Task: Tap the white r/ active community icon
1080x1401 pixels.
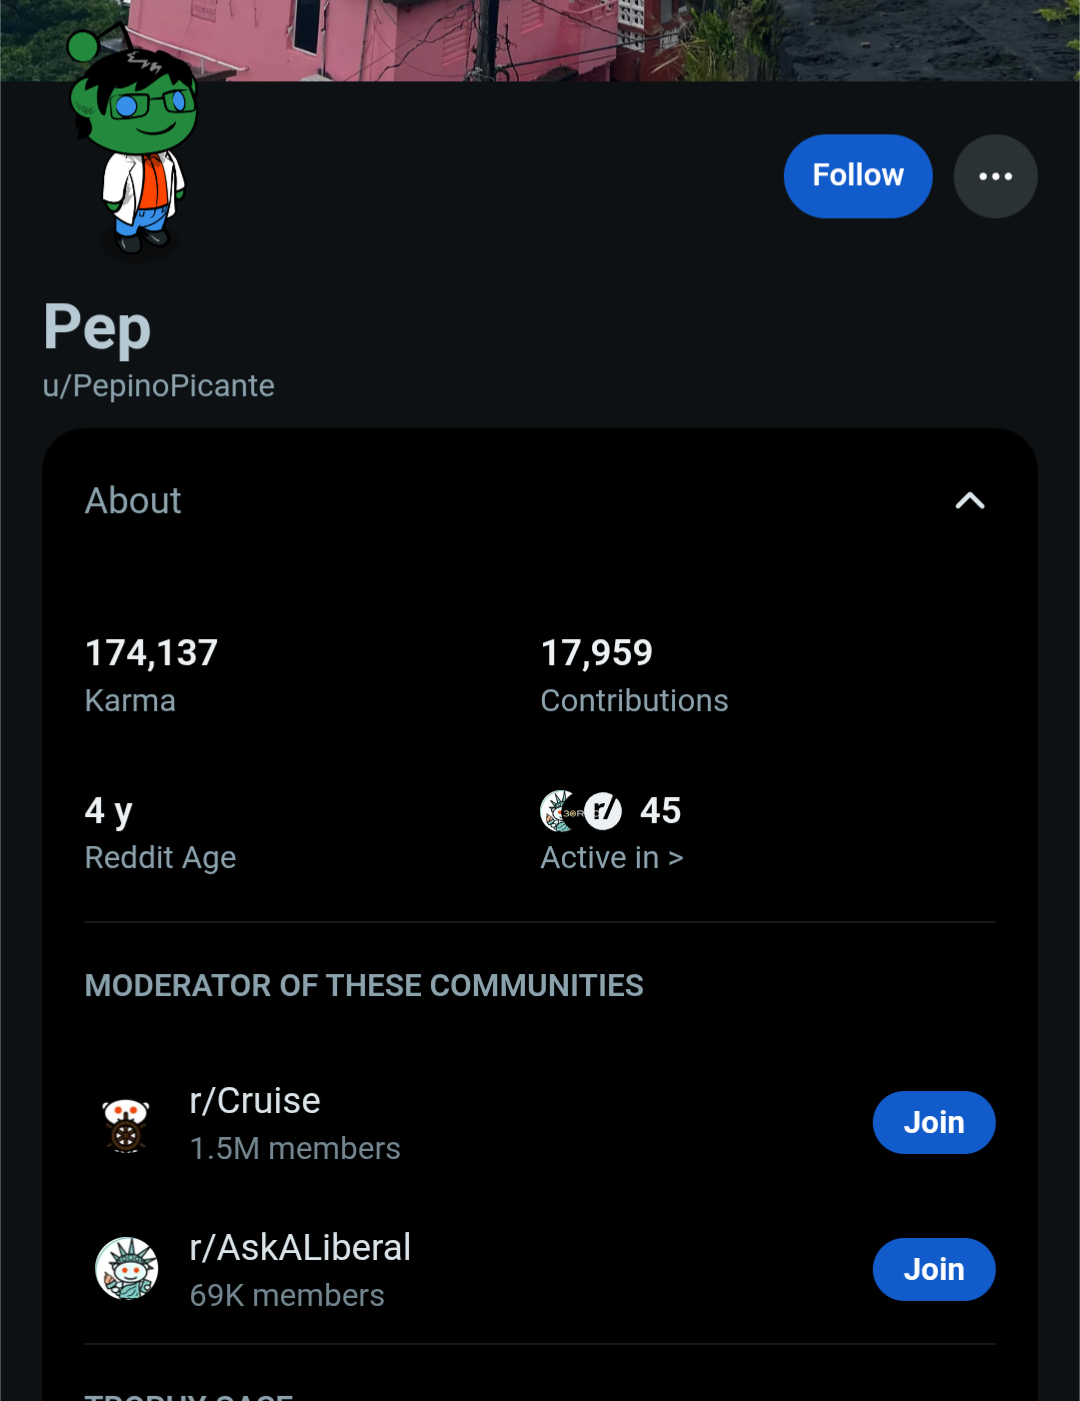Action: point(603,811)
